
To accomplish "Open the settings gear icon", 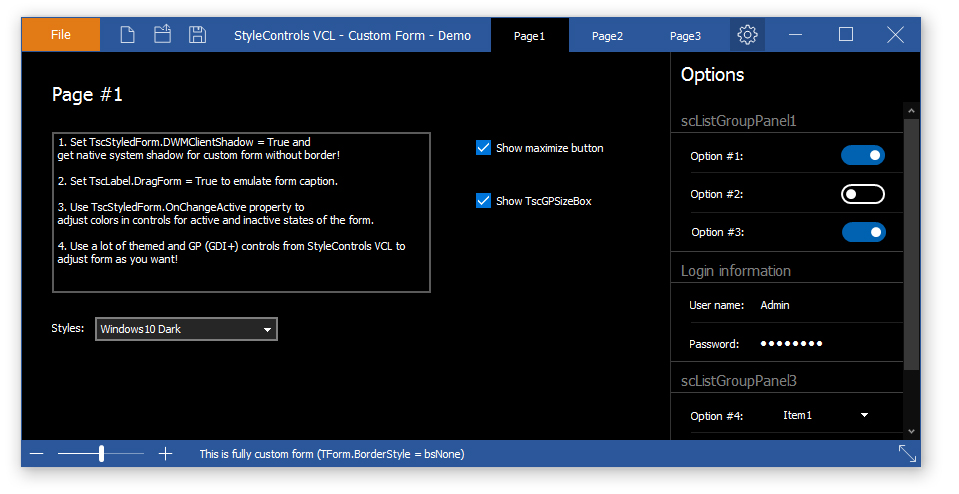I will (x=747, y=35).
